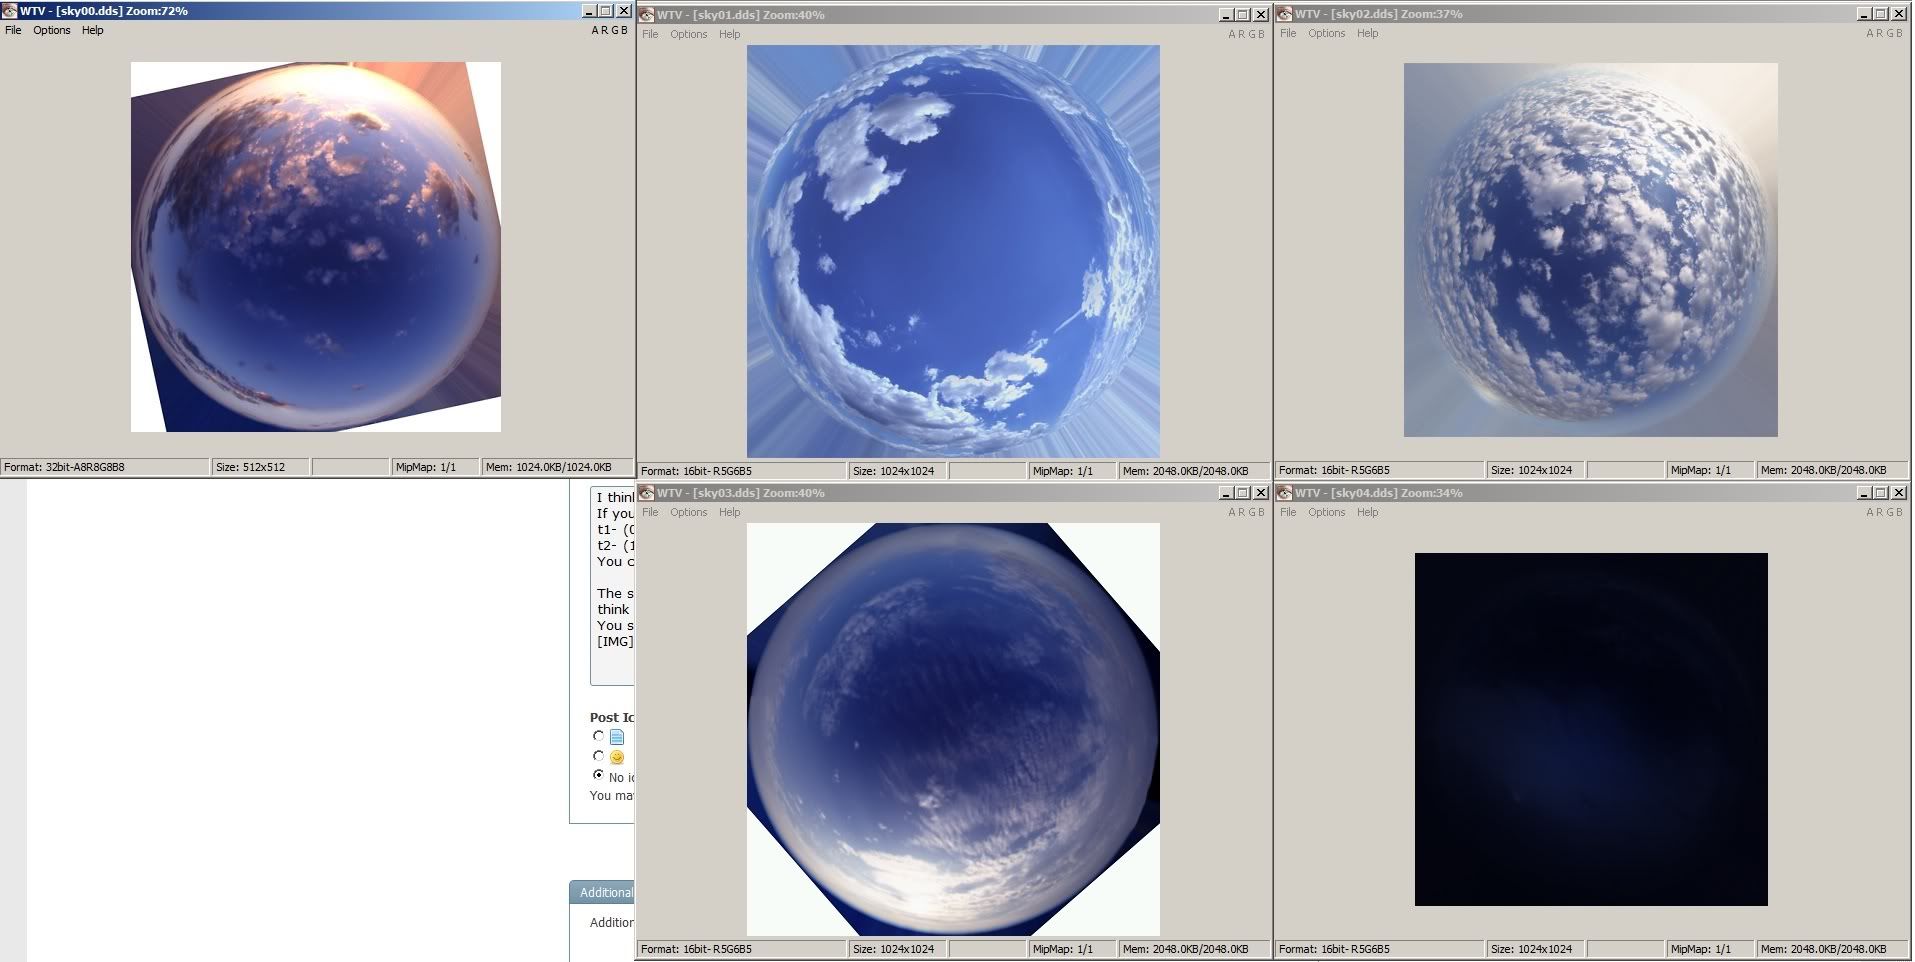Click 'Format: 16bit-R5G6B5' status in sky01.dds
The width and height of the screenshot is (1915, 962).
[x=742, y=471]
